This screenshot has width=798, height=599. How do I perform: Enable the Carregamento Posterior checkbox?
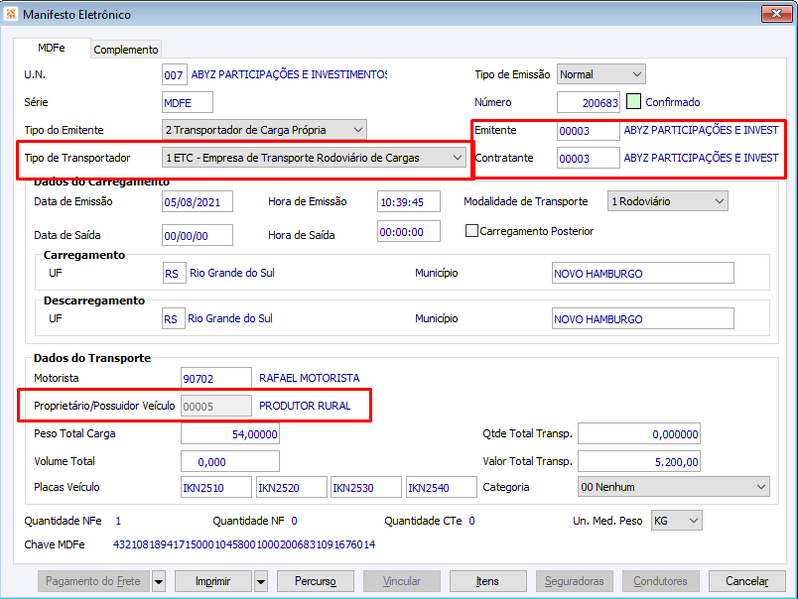[x=471, y=231]
